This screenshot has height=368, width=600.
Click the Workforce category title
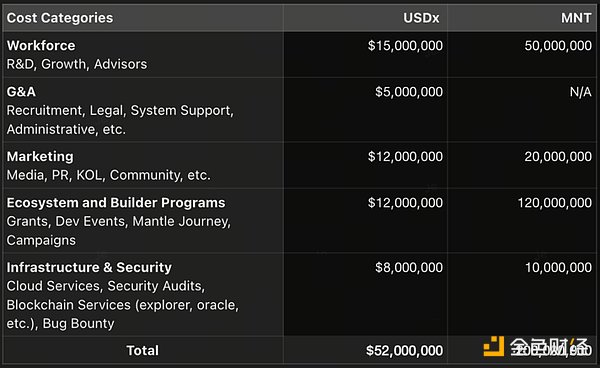tap(41, 46)
